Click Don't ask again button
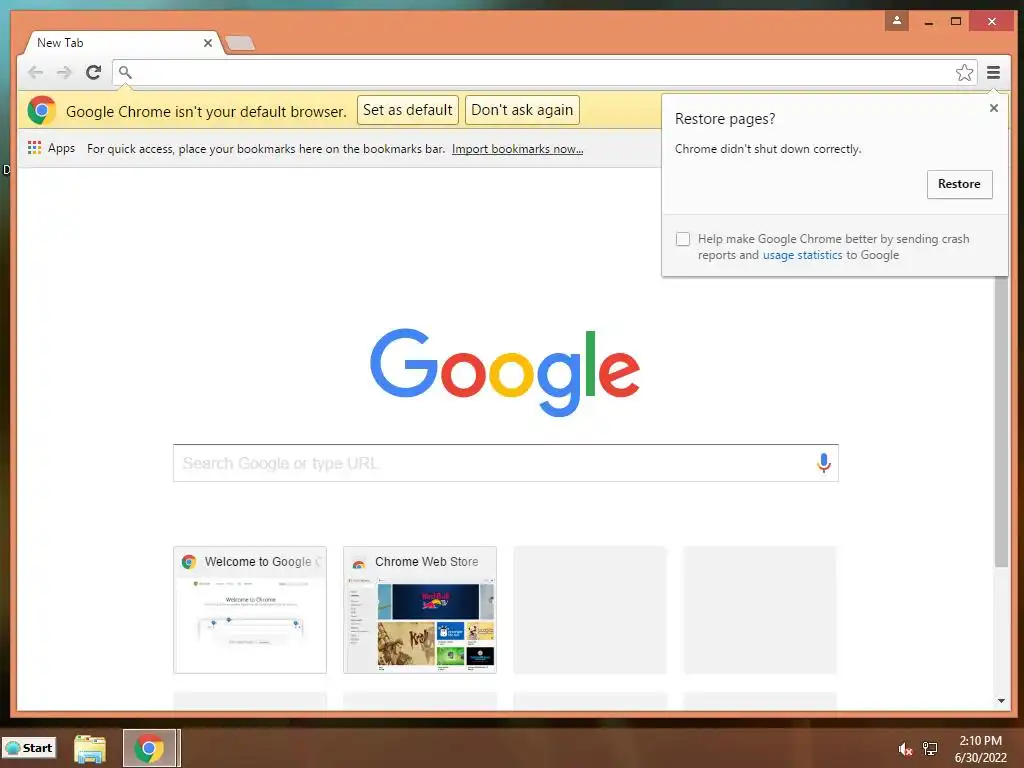The width and height of the screenshot is (1024, 768). click(522, 110)
